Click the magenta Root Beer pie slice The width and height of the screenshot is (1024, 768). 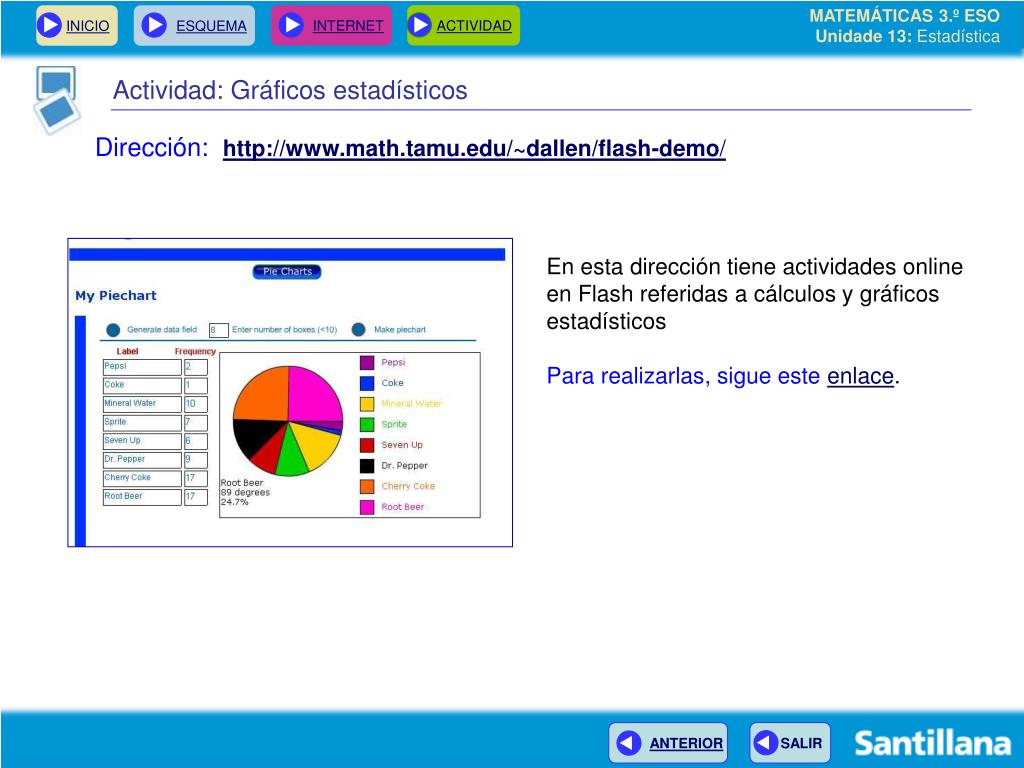pyautogui.click(x=313, y=395)
